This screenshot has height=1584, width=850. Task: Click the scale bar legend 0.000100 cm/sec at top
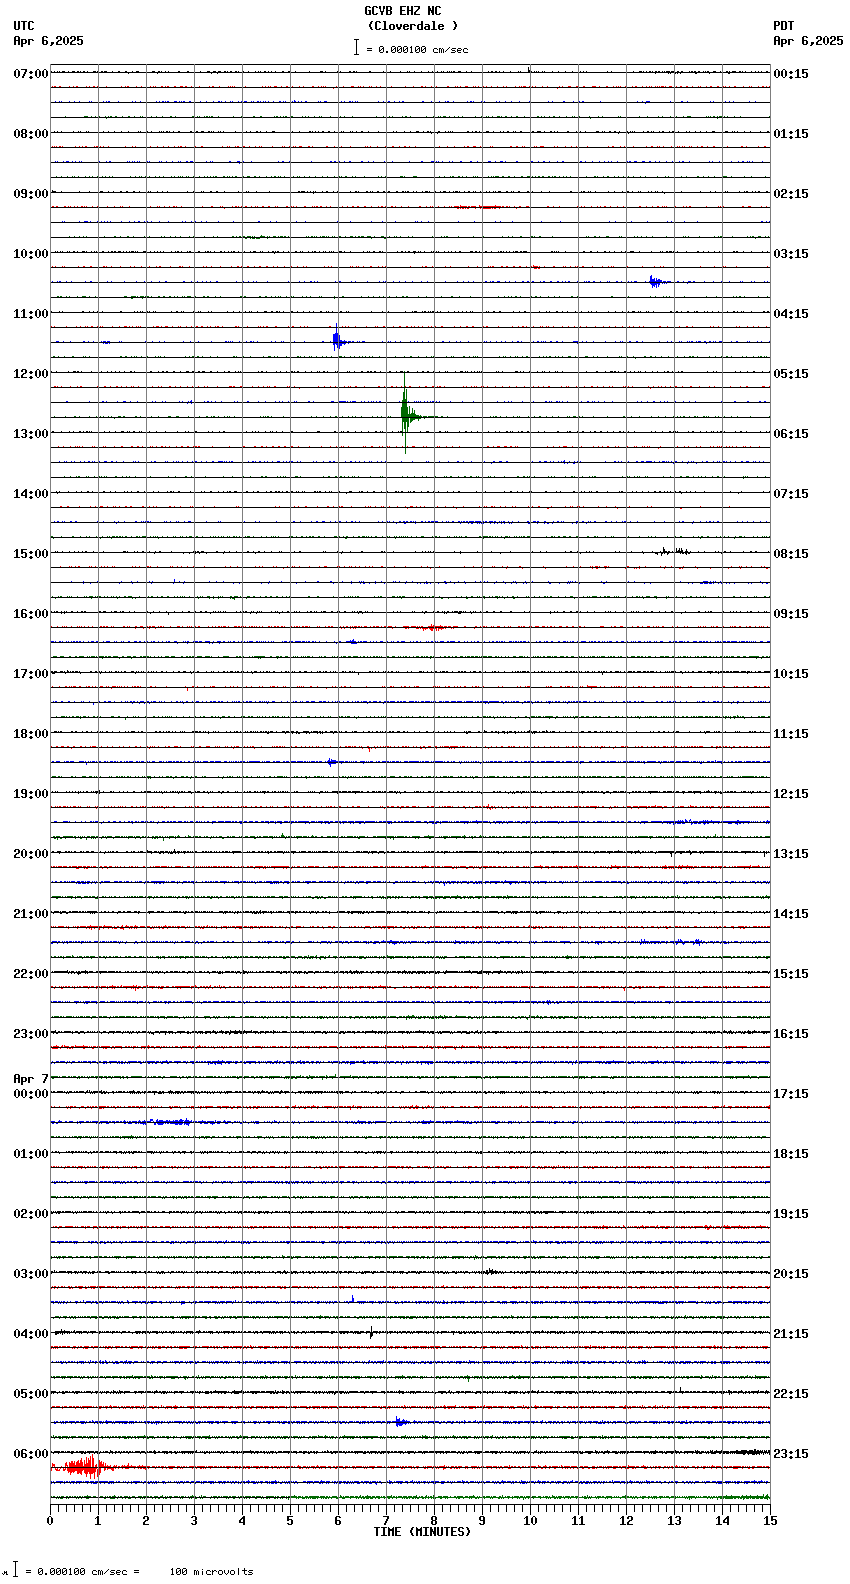(x=411, y=48)
